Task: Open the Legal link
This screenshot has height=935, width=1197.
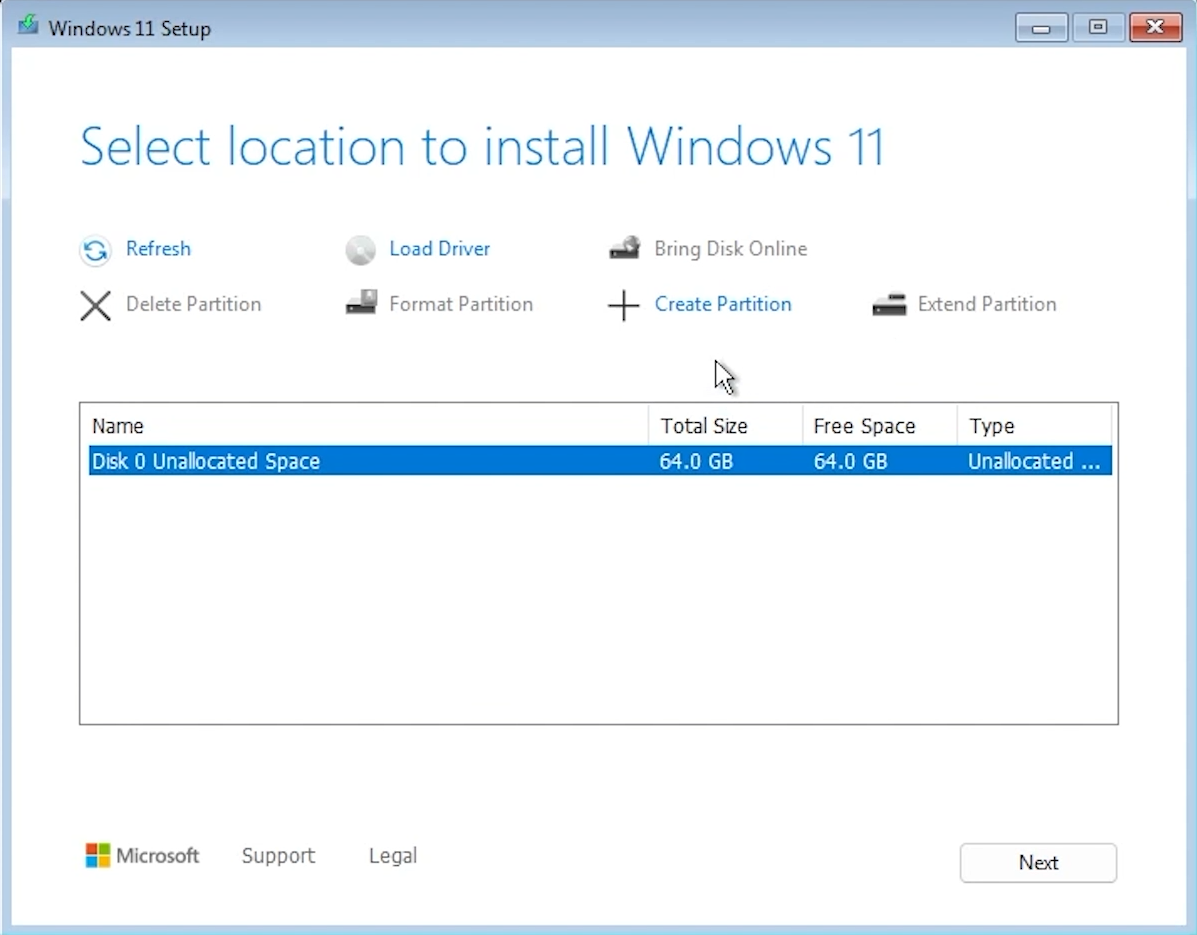Action: pos(392,856)
